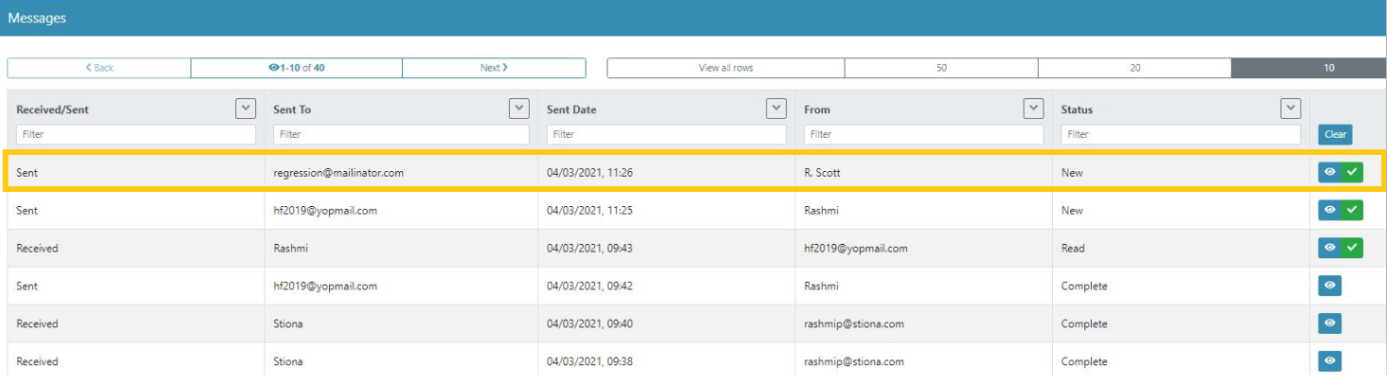Open the Sent Date column dropdown

click(x=776, y=108)
